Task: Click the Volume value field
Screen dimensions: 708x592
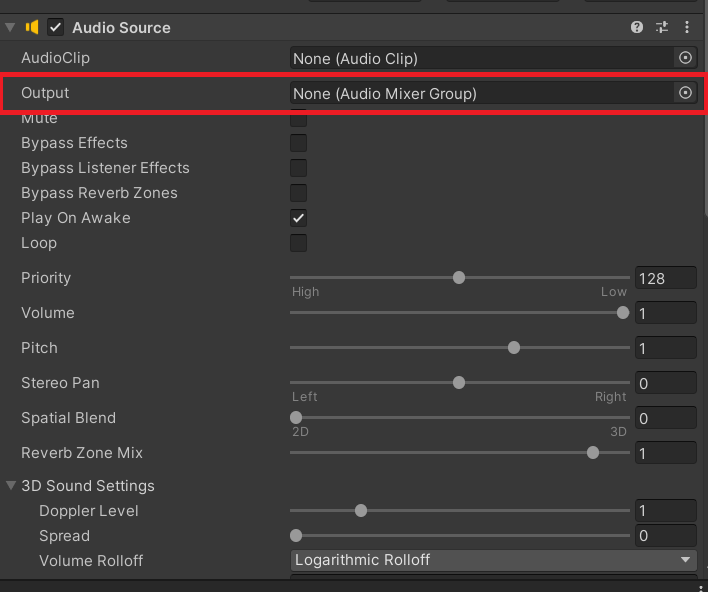Action: [x=666, y=312]
